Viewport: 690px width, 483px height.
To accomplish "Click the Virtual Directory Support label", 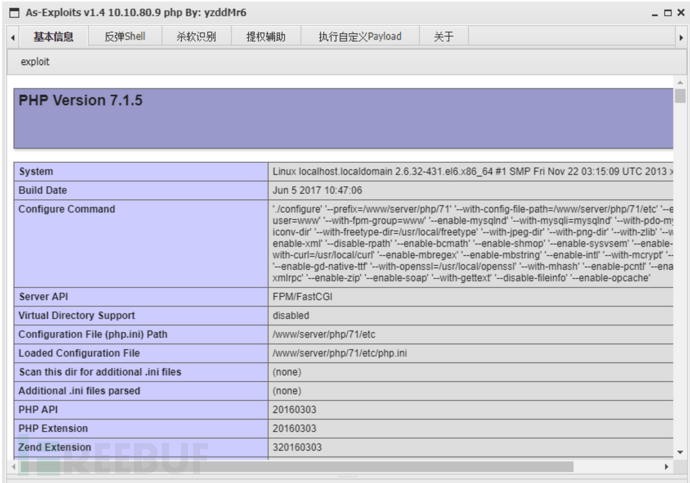I will click(77, 316).
